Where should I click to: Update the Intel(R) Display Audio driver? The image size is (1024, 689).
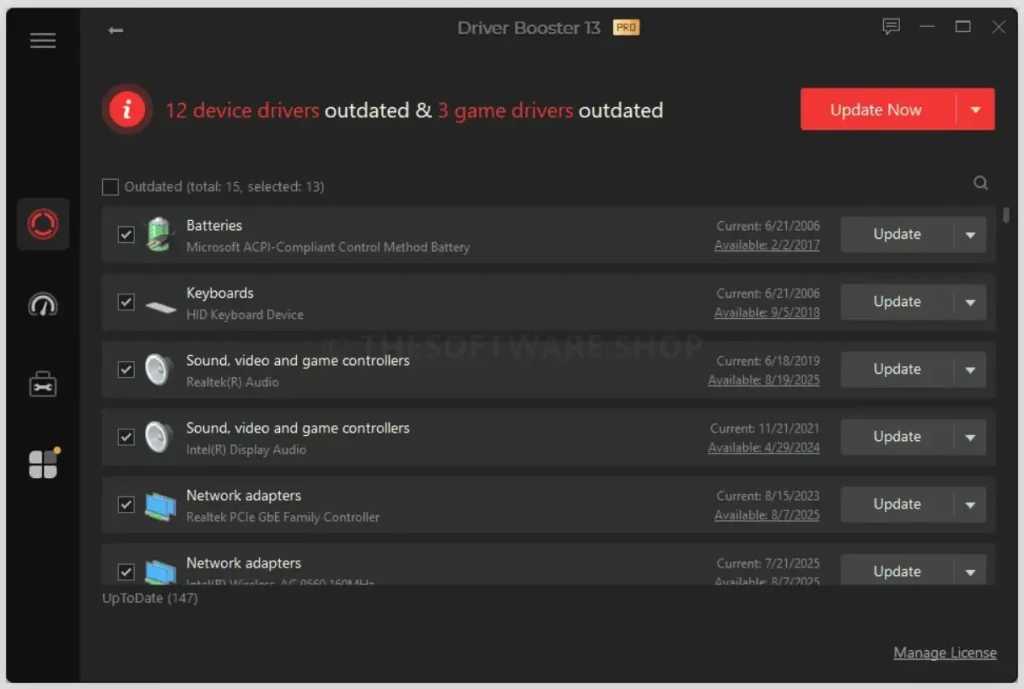(x=897, y=437)
